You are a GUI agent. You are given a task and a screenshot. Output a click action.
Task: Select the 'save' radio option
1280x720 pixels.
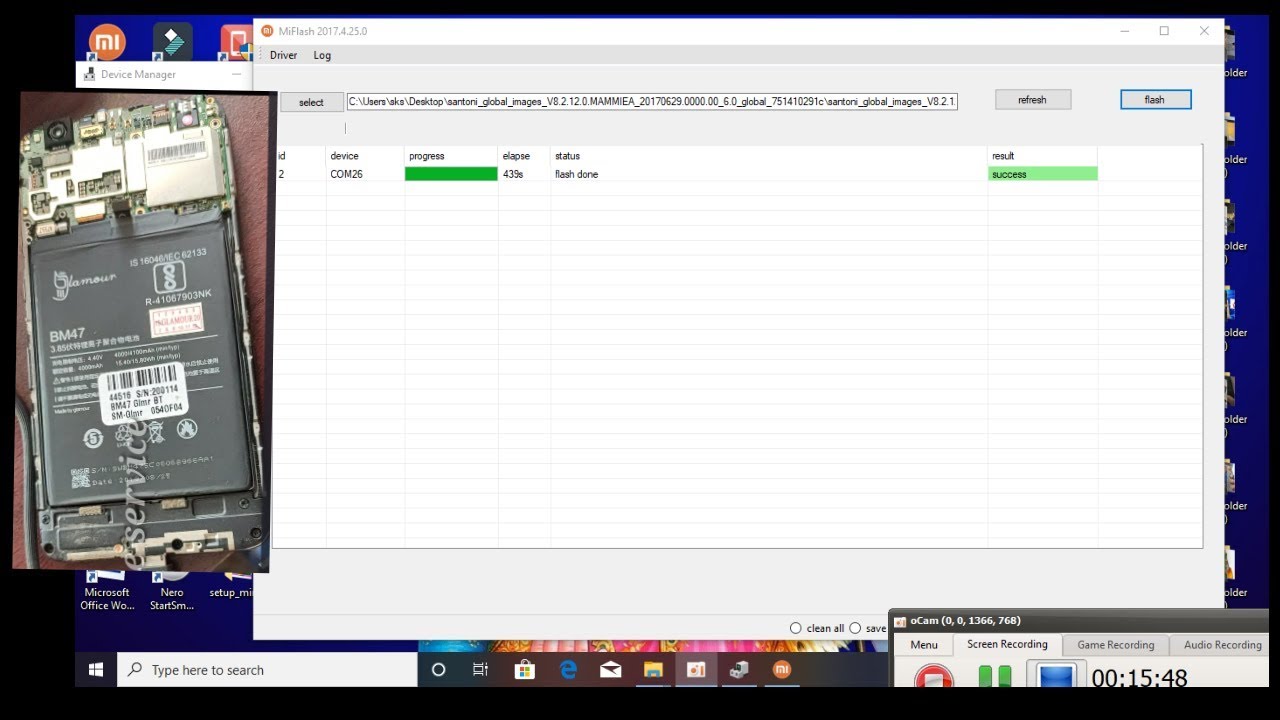tap(855, 628)
